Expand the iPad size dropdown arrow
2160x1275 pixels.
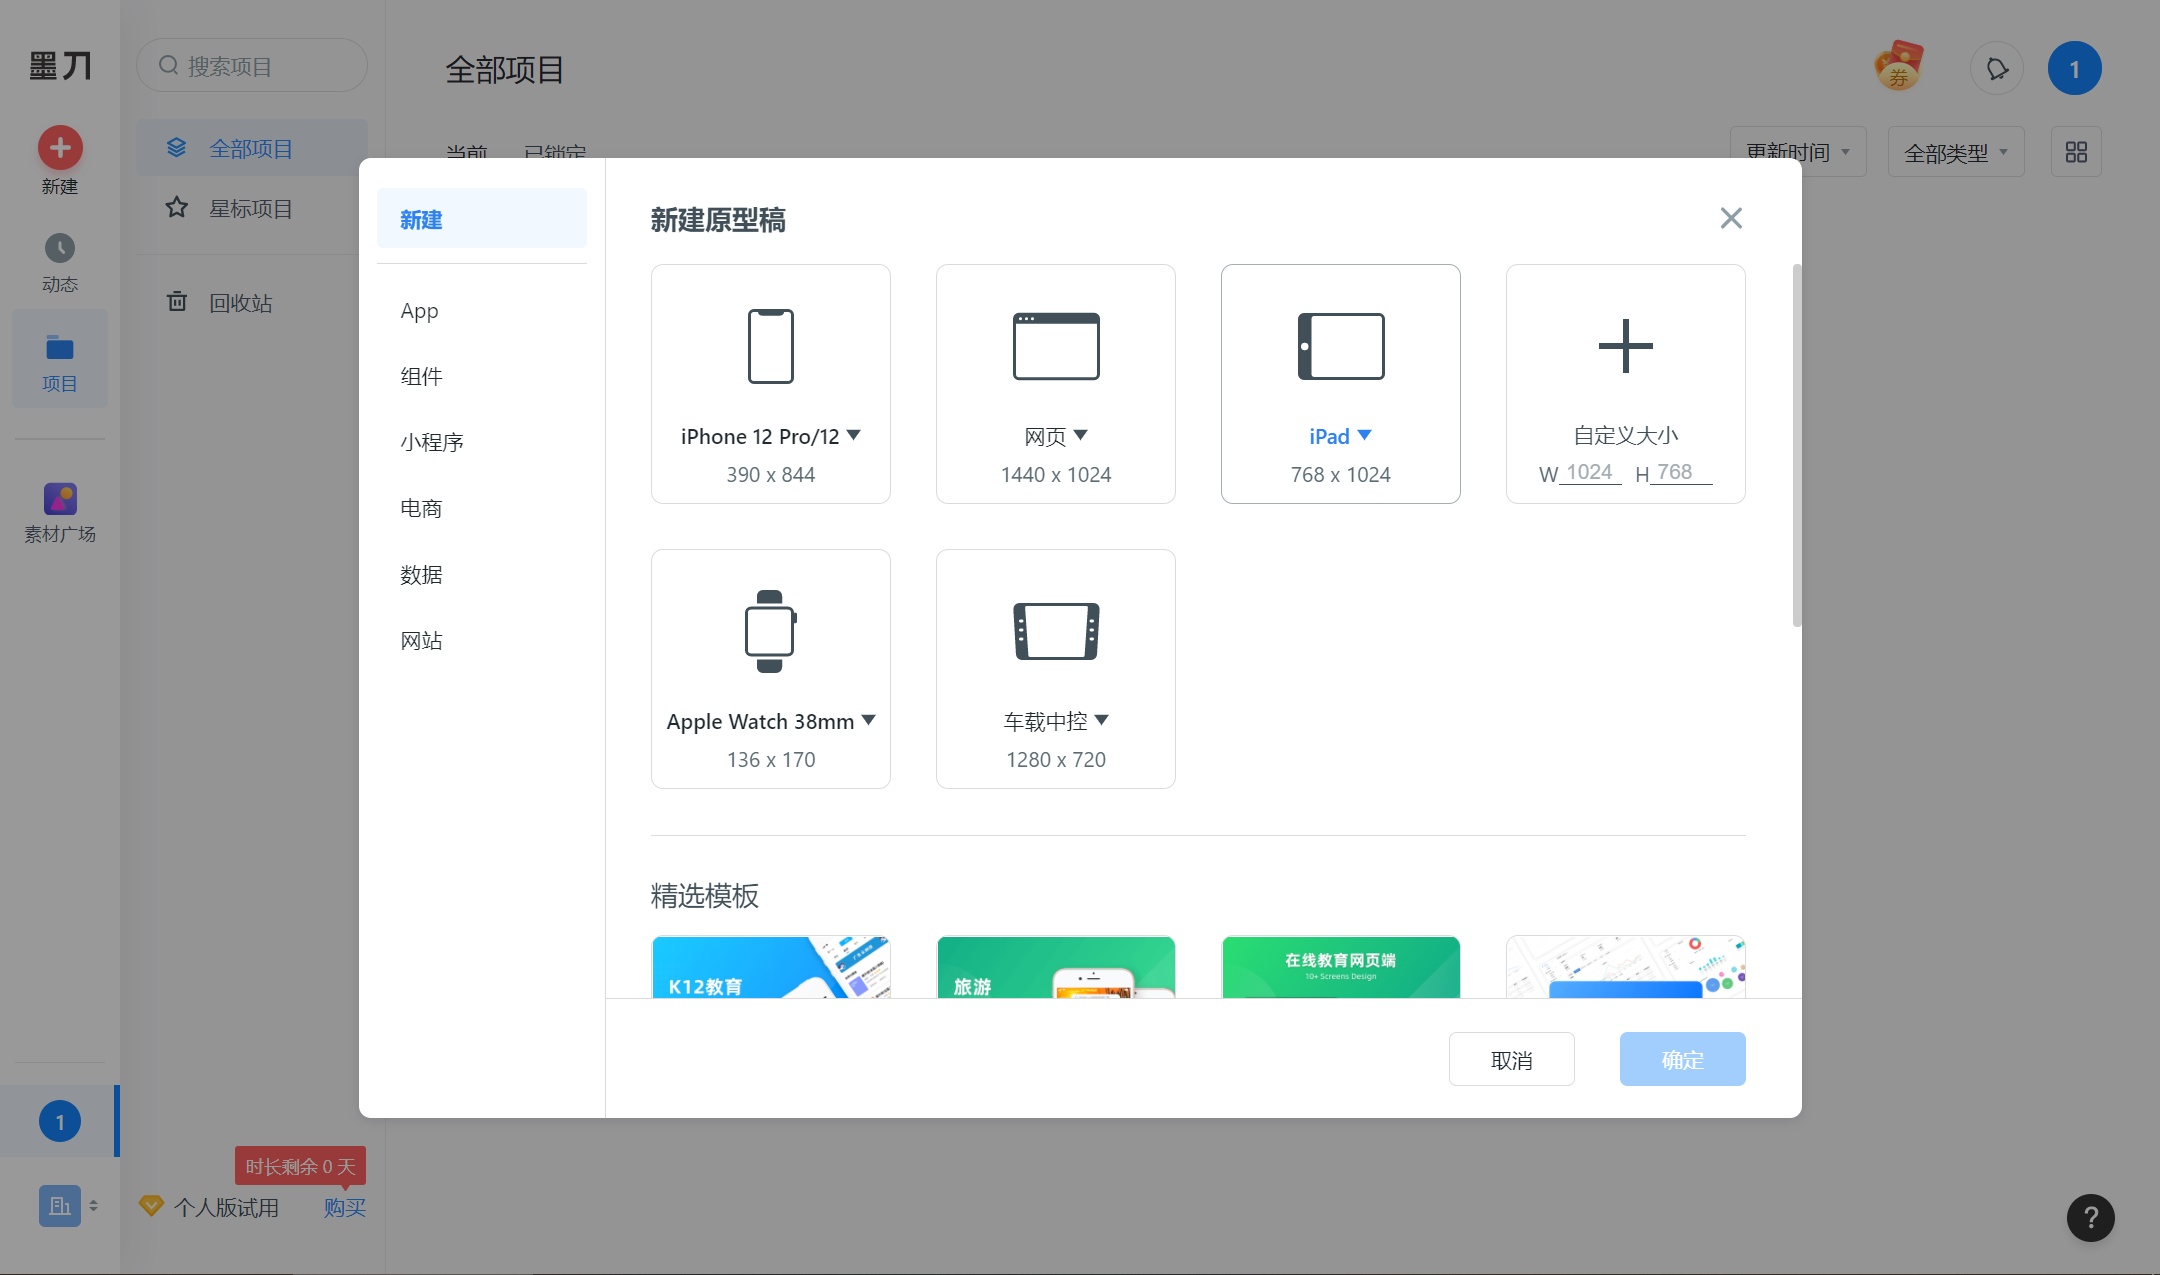[x=1365, y=435]
